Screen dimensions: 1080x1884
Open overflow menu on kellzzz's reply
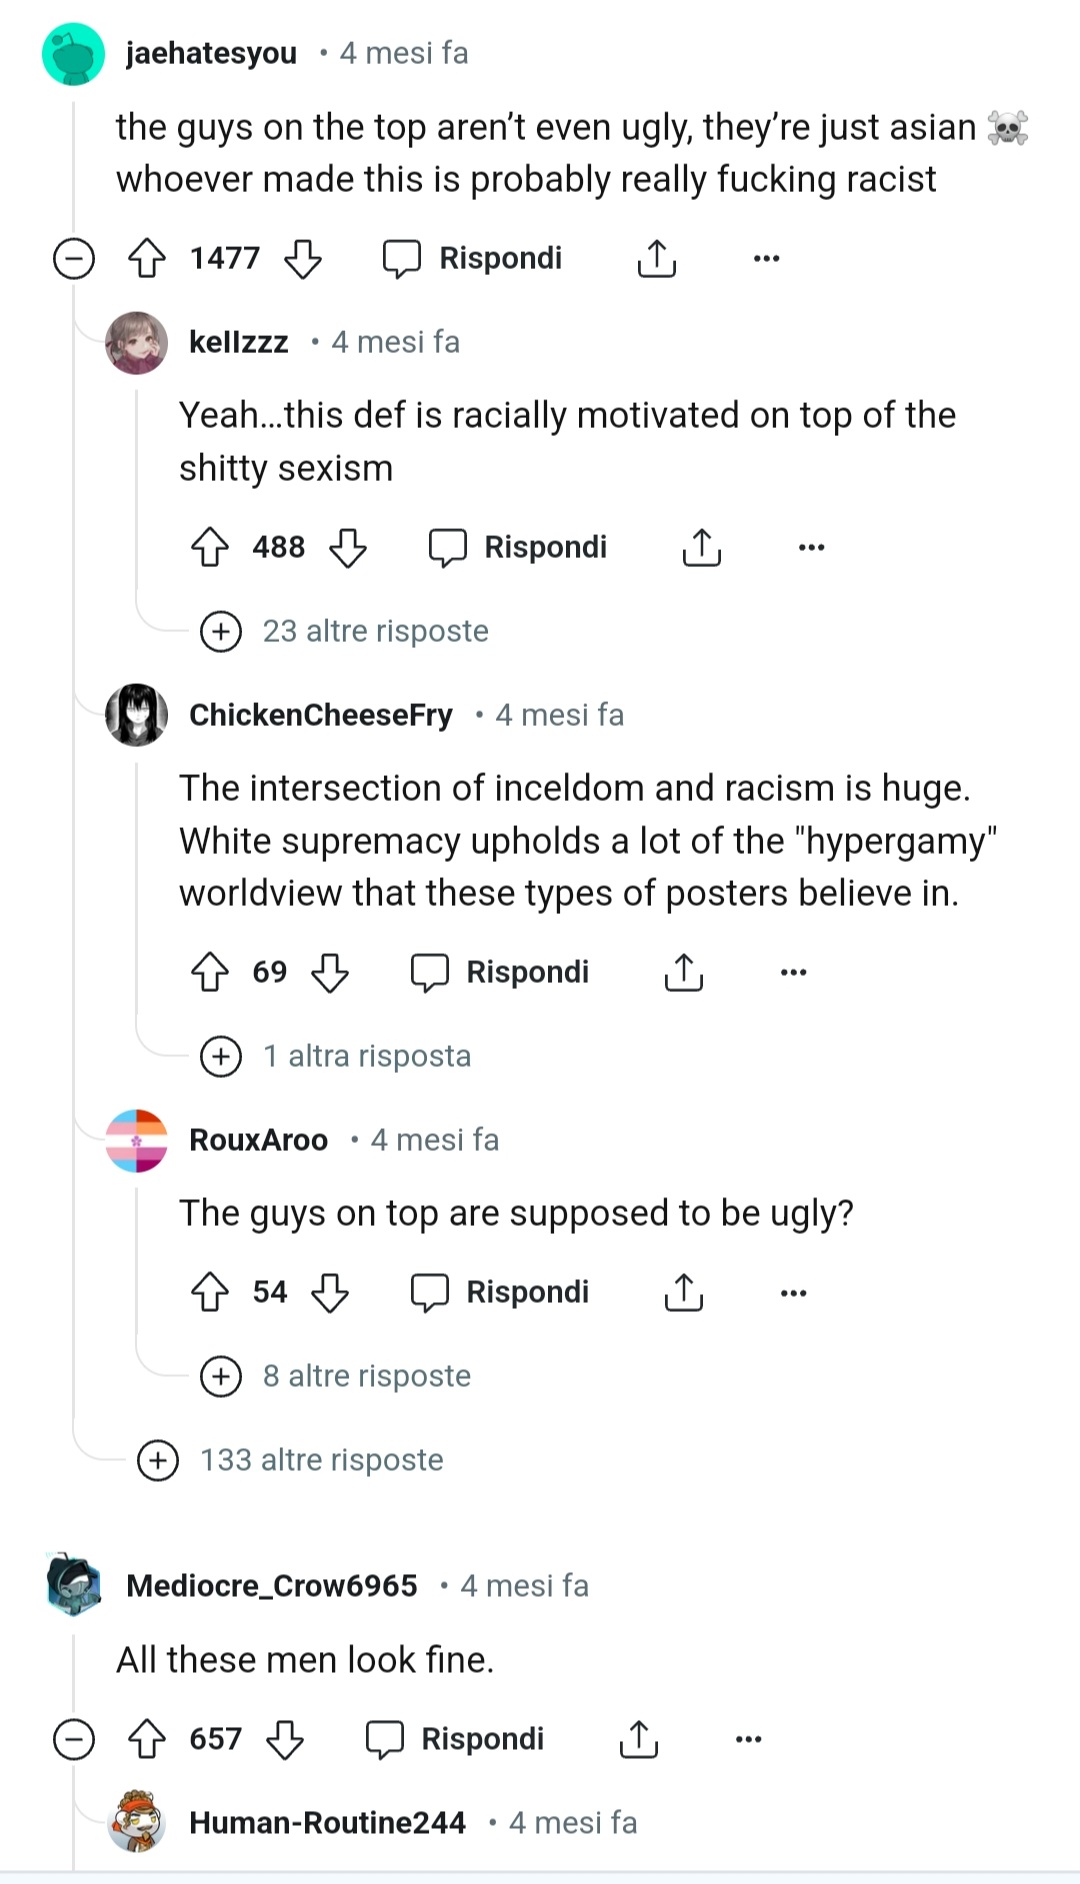coord(811,546)
